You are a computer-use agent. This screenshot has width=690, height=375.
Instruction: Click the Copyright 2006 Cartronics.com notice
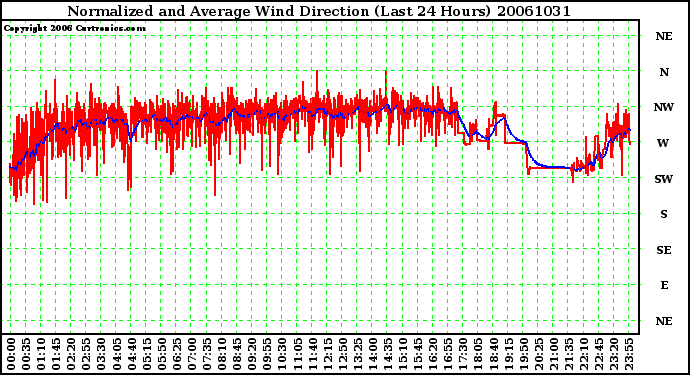[x=75, y=29]
